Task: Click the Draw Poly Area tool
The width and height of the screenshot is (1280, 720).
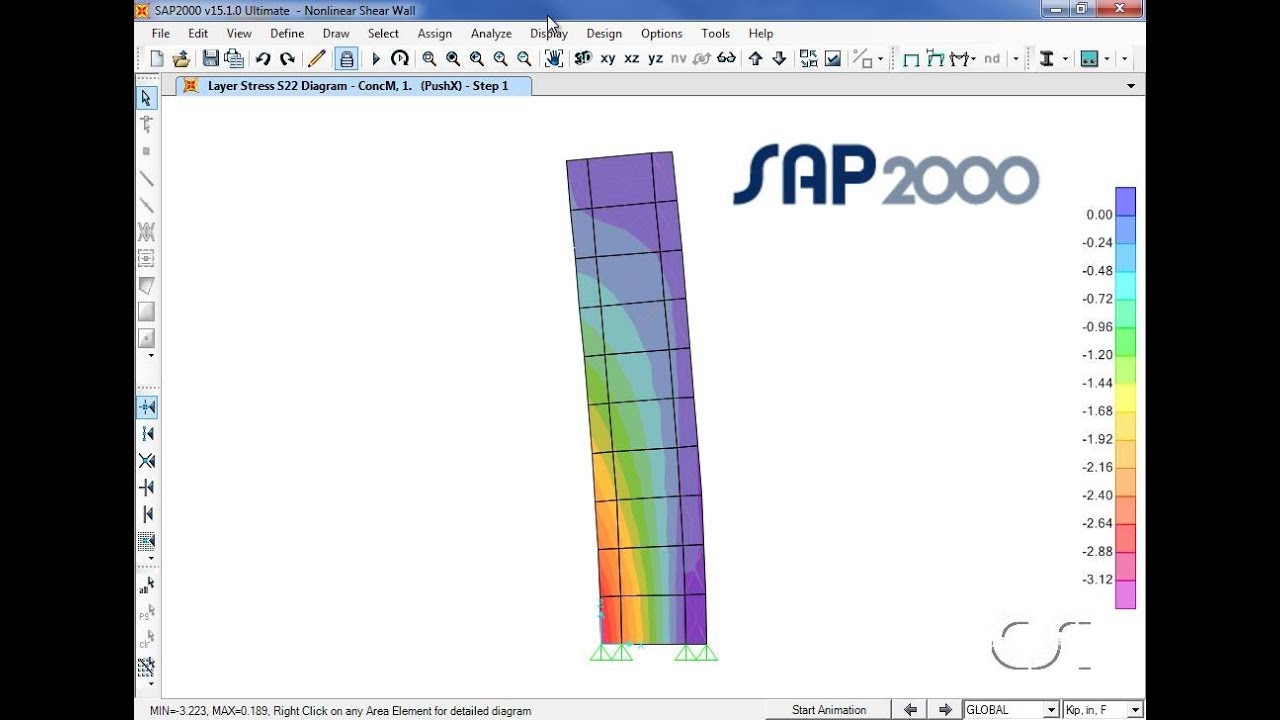Action: tap(146, 286)
